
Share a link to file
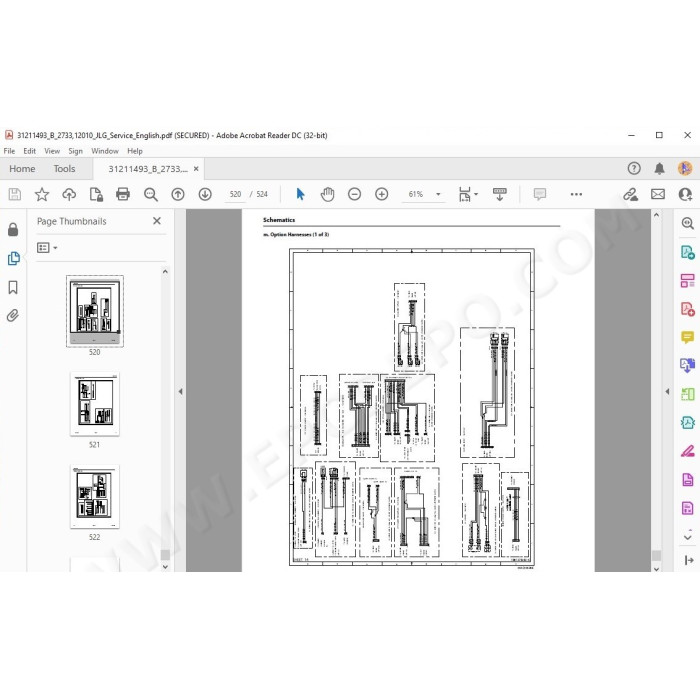pos(631,194)
